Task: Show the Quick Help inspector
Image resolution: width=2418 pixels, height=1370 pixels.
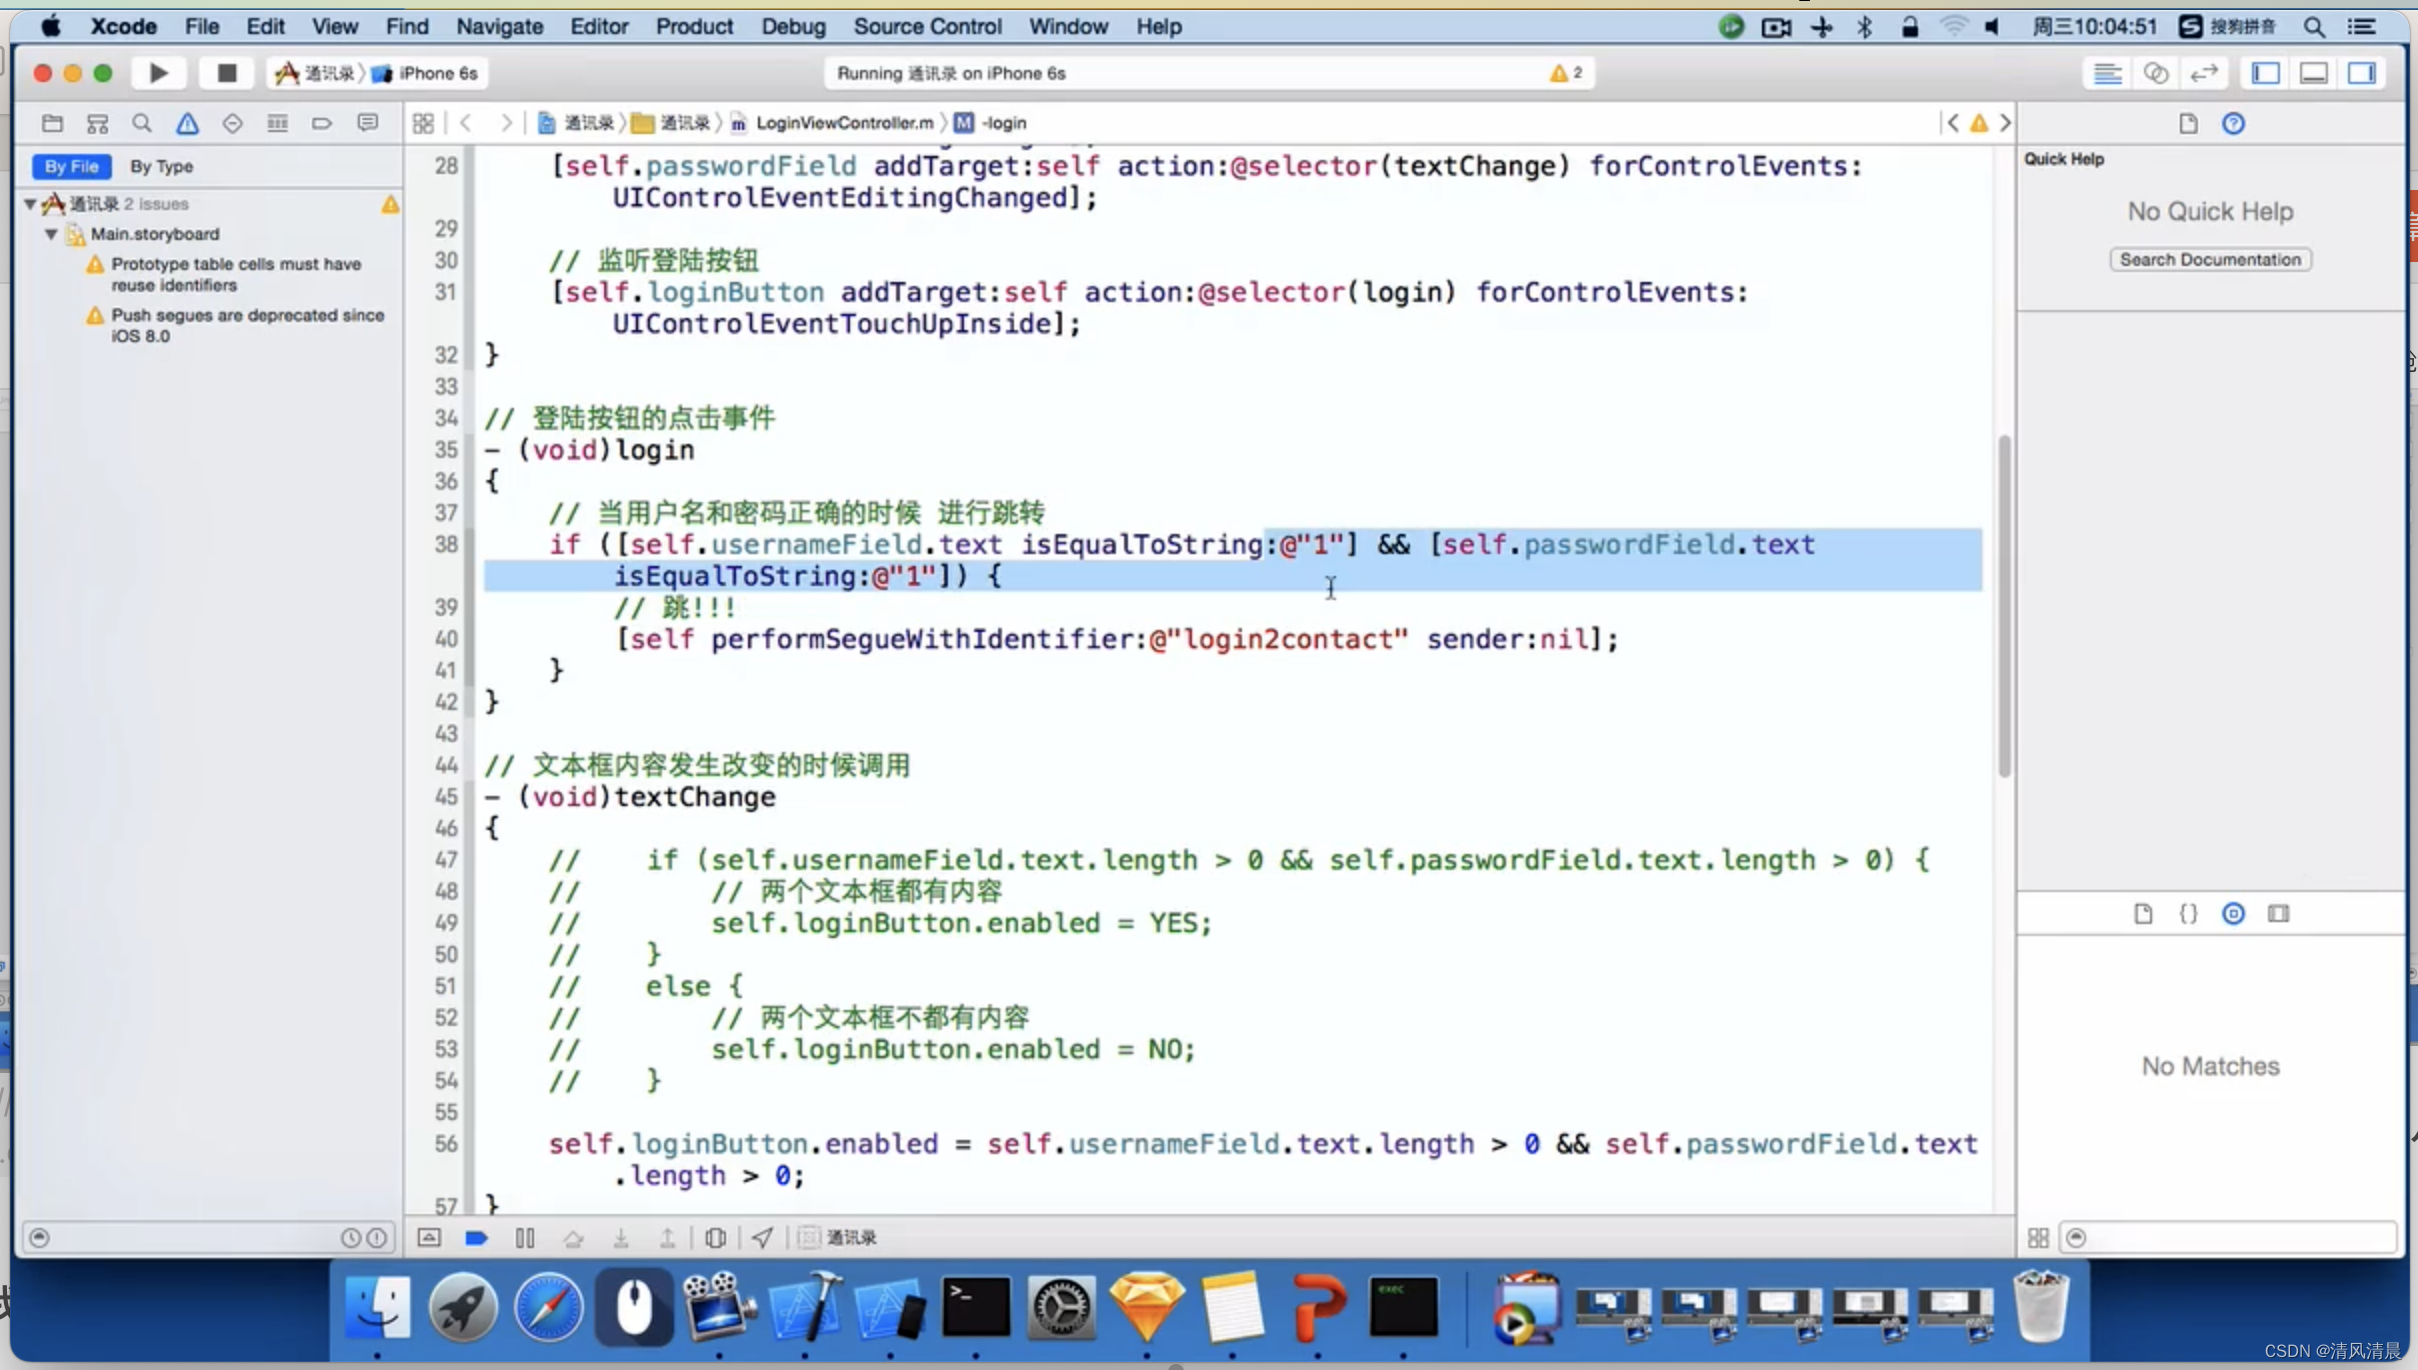Action: coord(2233,123)
